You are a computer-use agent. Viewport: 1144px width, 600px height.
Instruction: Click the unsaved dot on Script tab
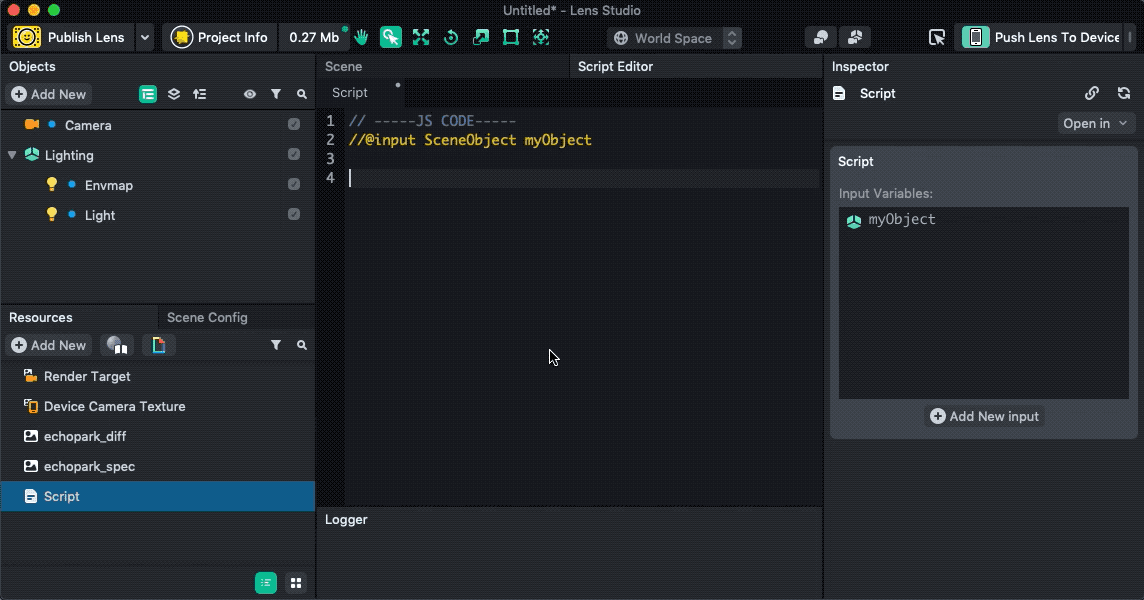click(x=398, y=85)
